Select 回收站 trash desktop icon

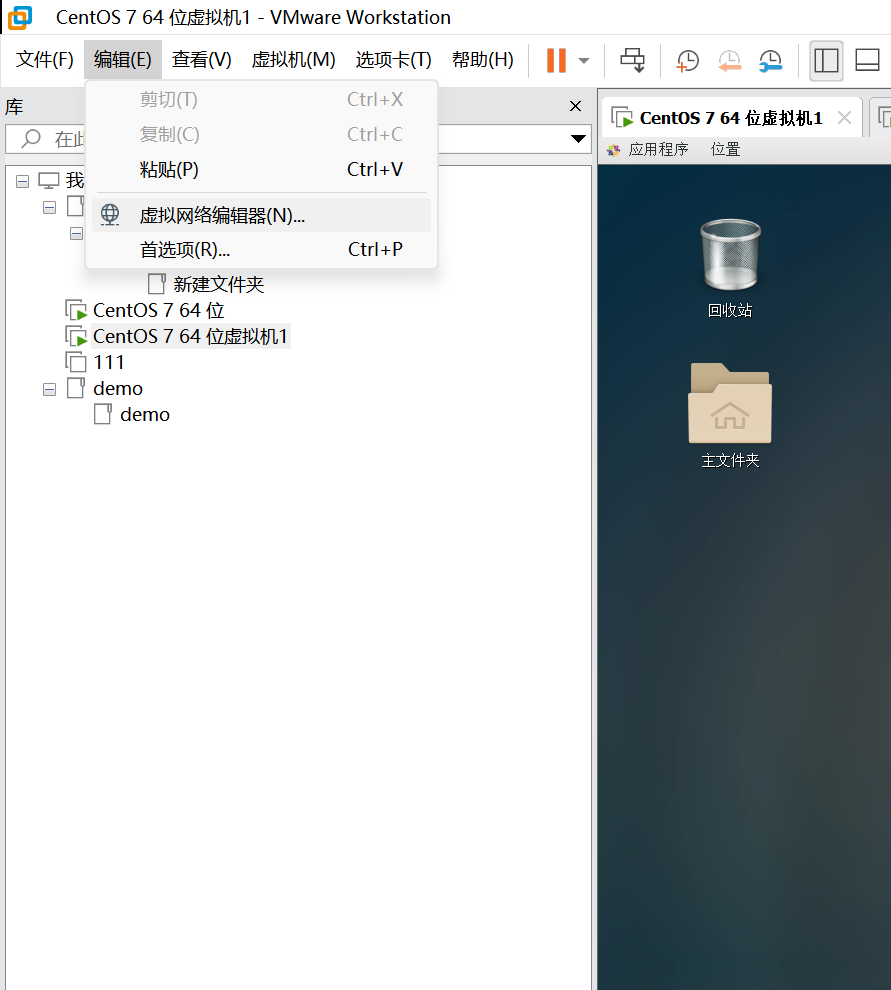[x=730, y=268]
